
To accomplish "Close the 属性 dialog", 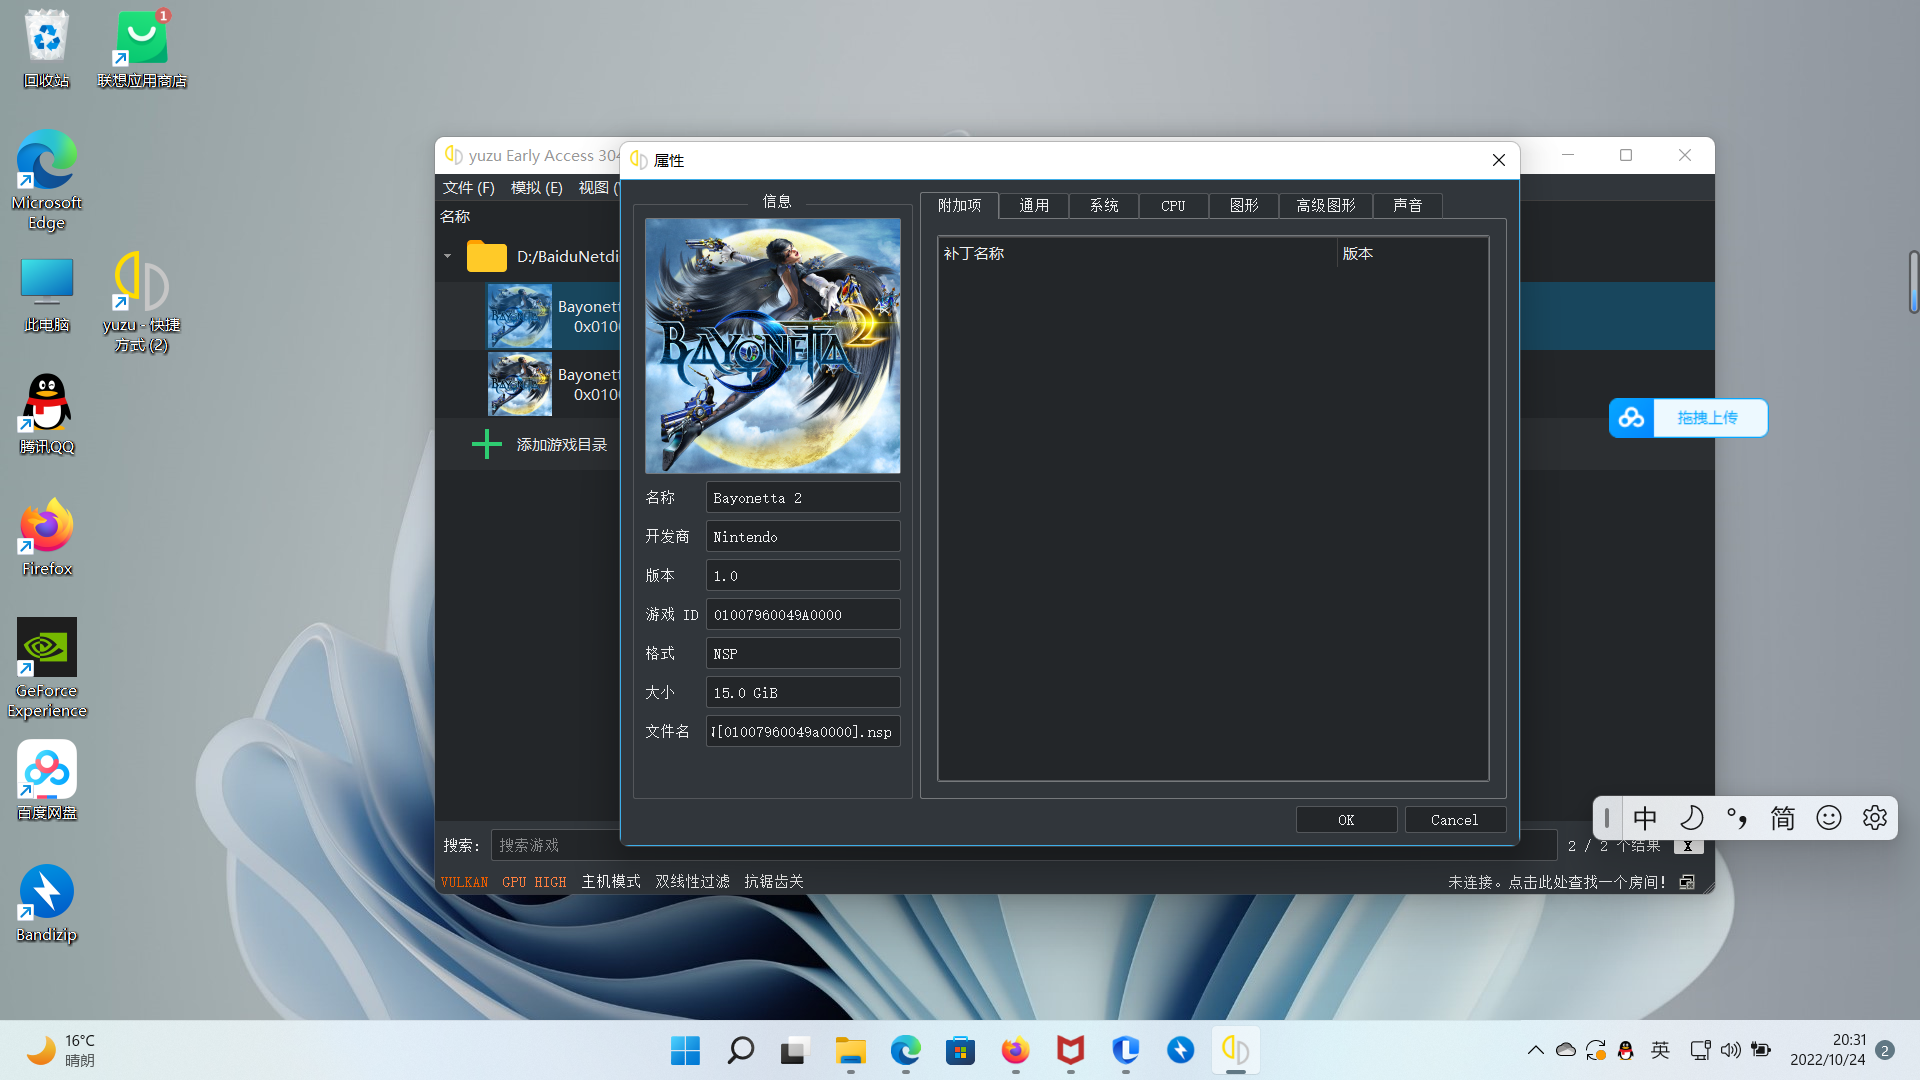I will click(1498, 160).
